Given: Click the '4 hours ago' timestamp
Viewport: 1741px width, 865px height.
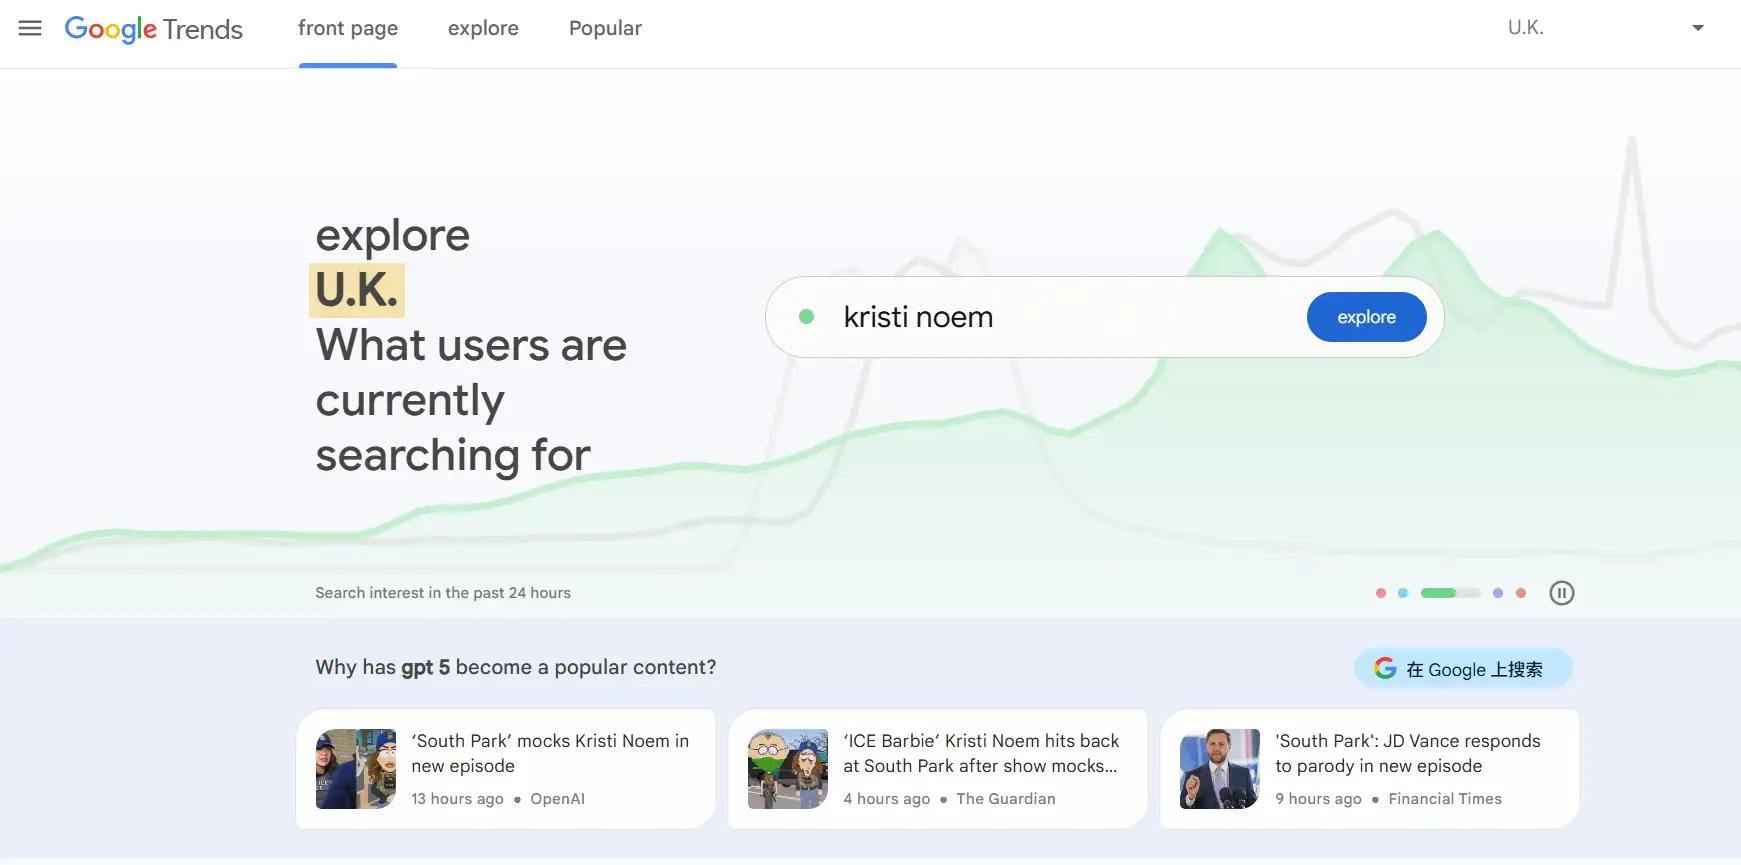Looking at the screenshot, I should click(x=887, y=799).
